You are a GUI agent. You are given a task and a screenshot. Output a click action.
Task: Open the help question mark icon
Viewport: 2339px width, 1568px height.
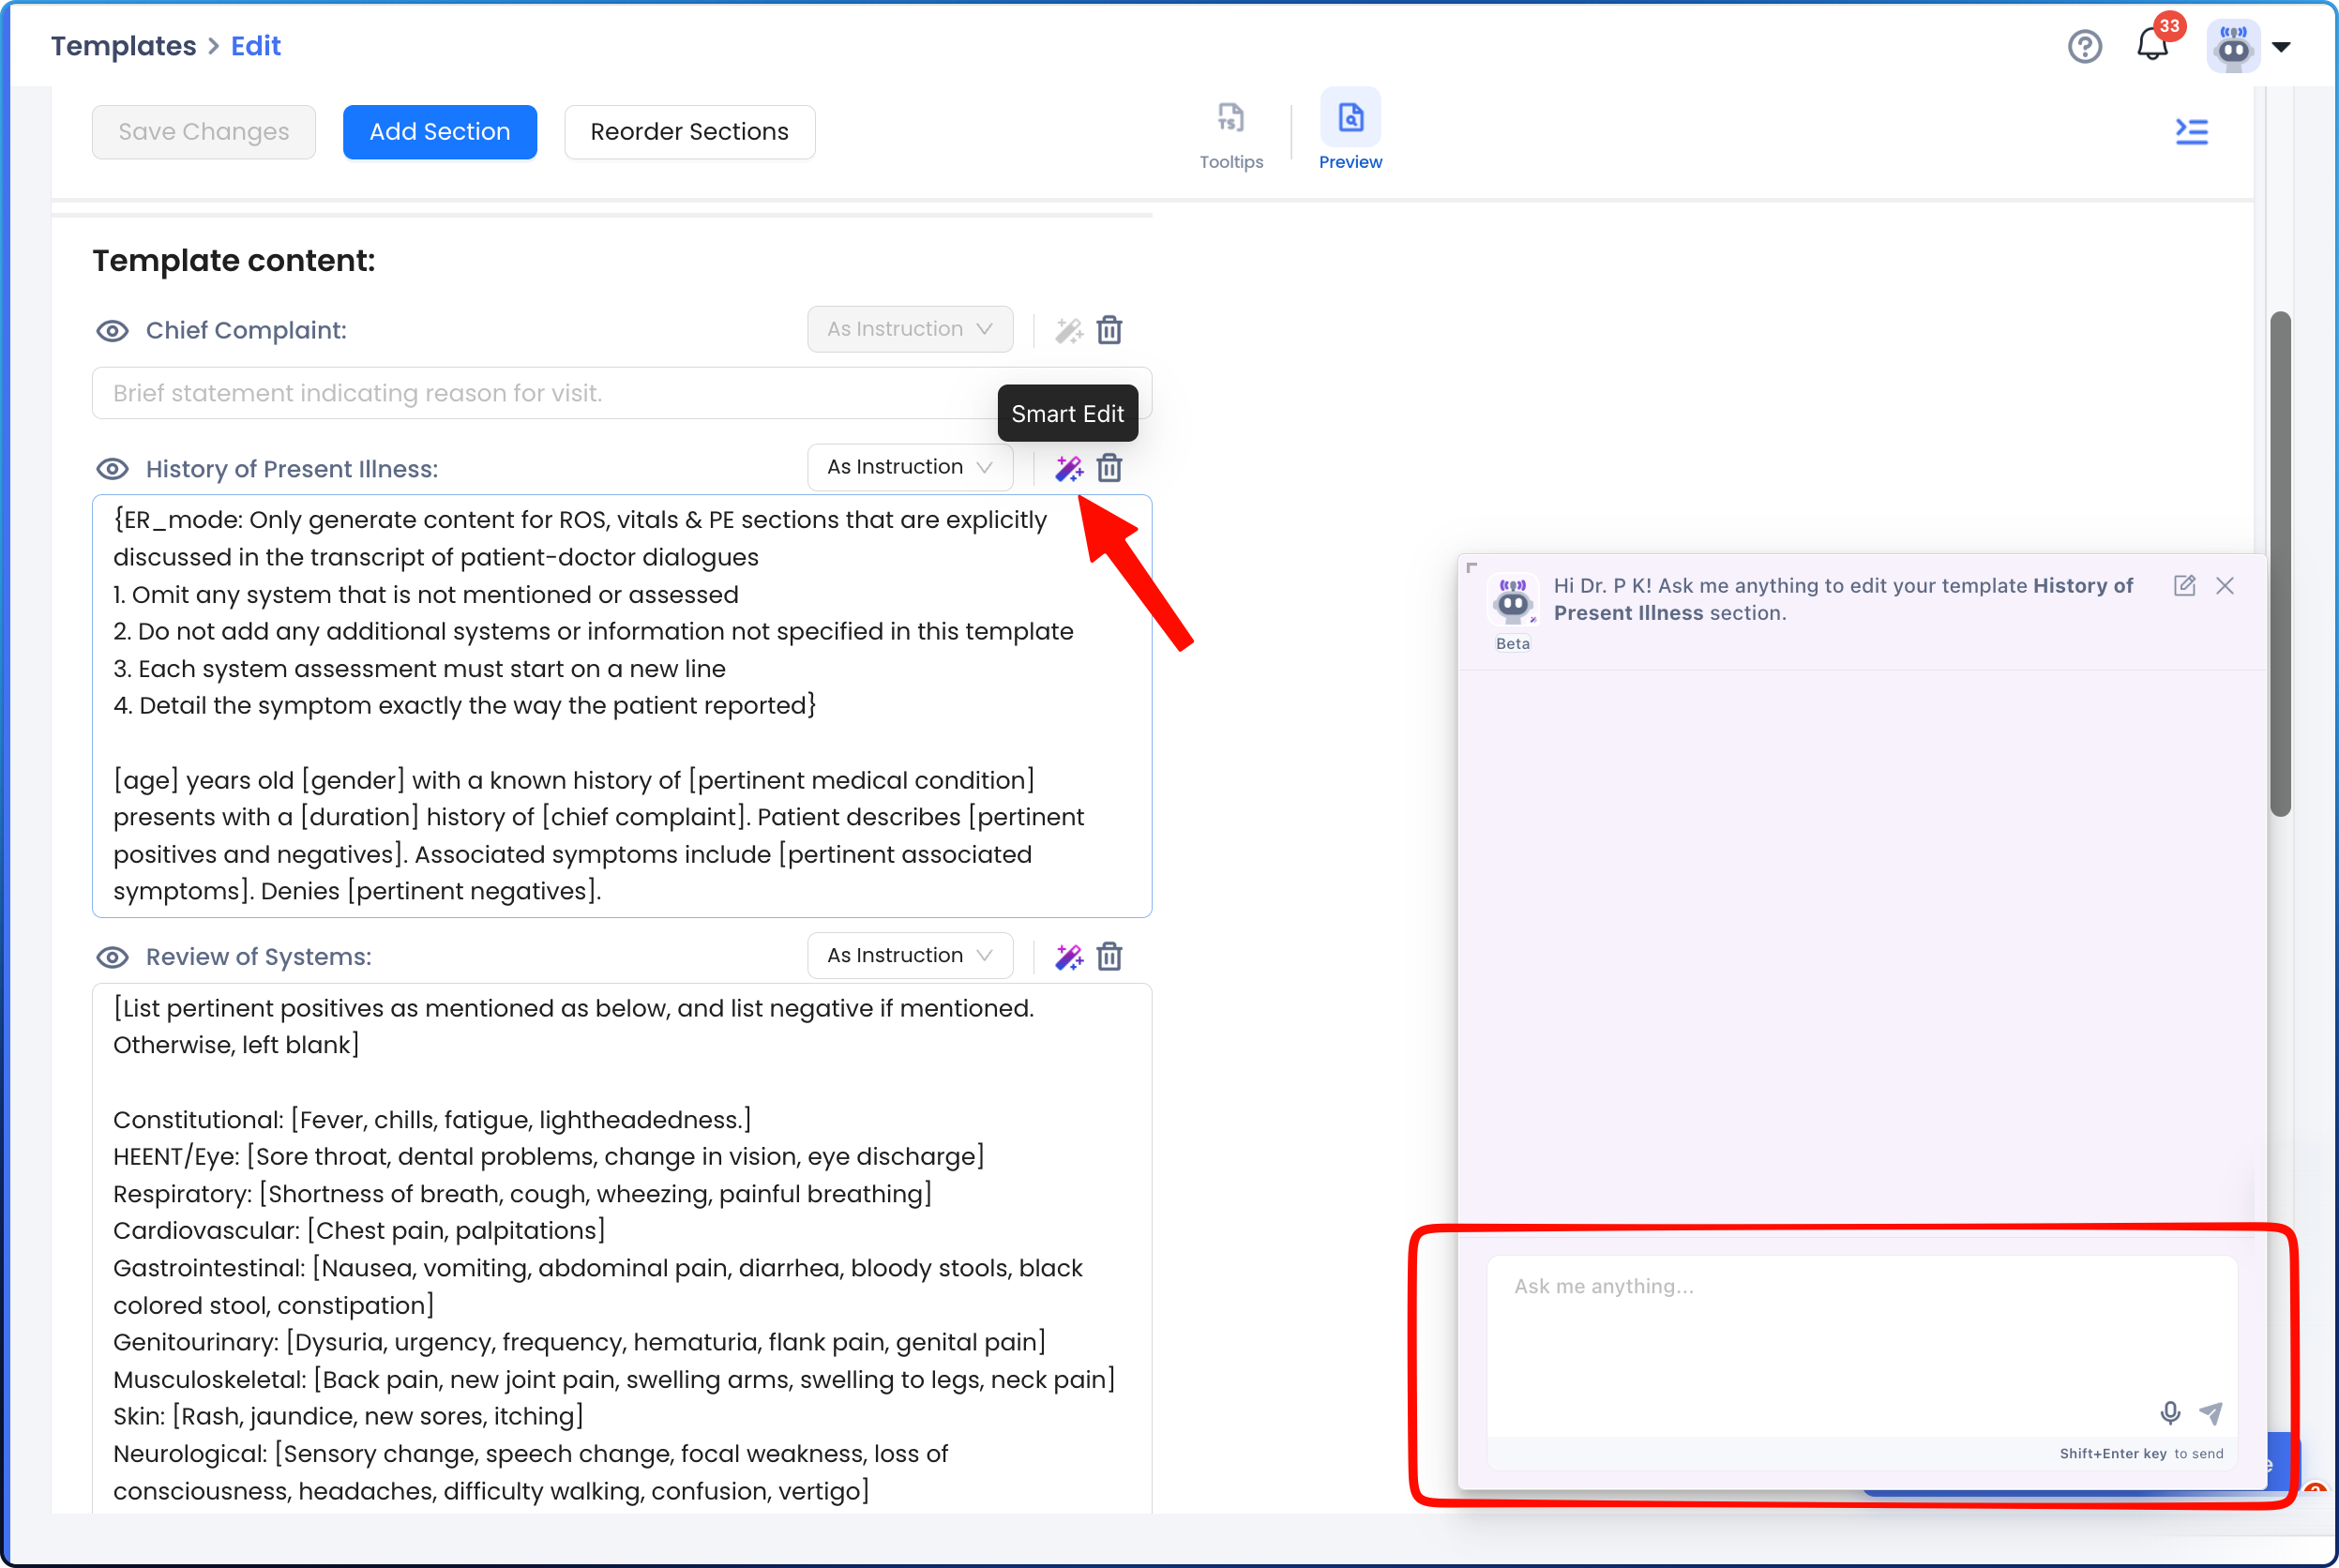coord(2084,46)
